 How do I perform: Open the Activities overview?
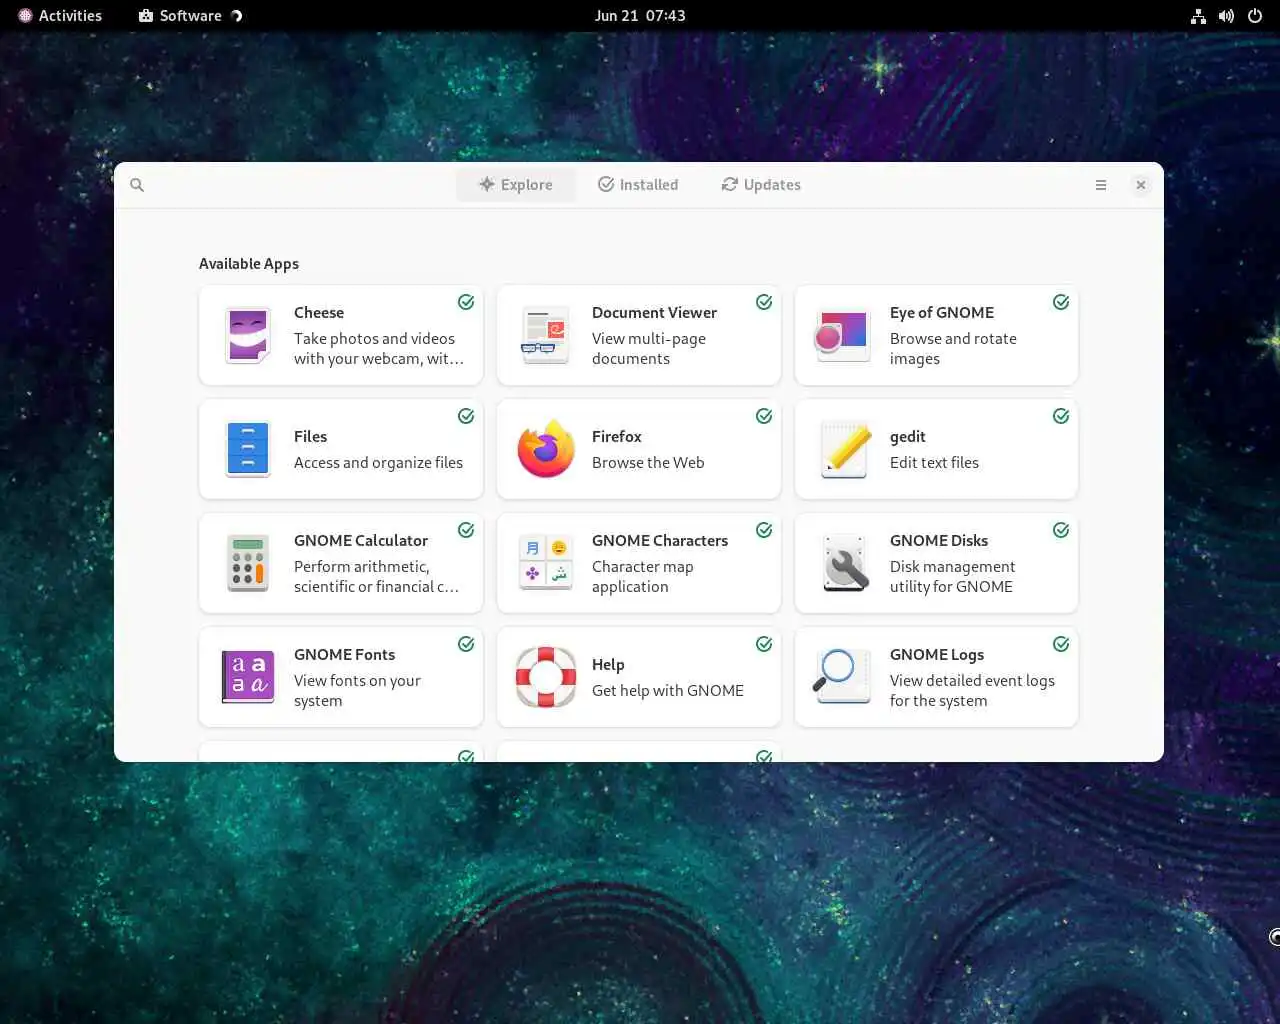[x=60, y=15]
